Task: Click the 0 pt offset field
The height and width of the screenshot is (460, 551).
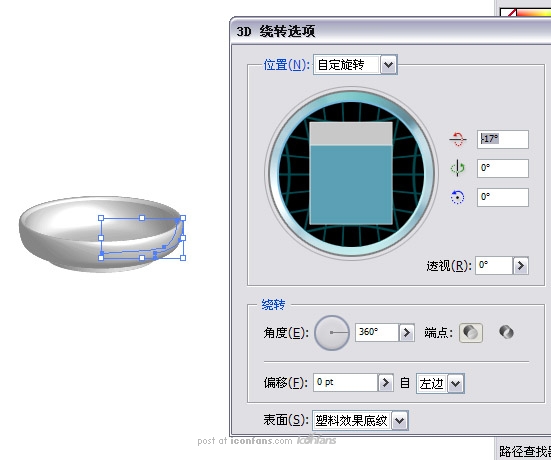Action: (x=345, y=382)
